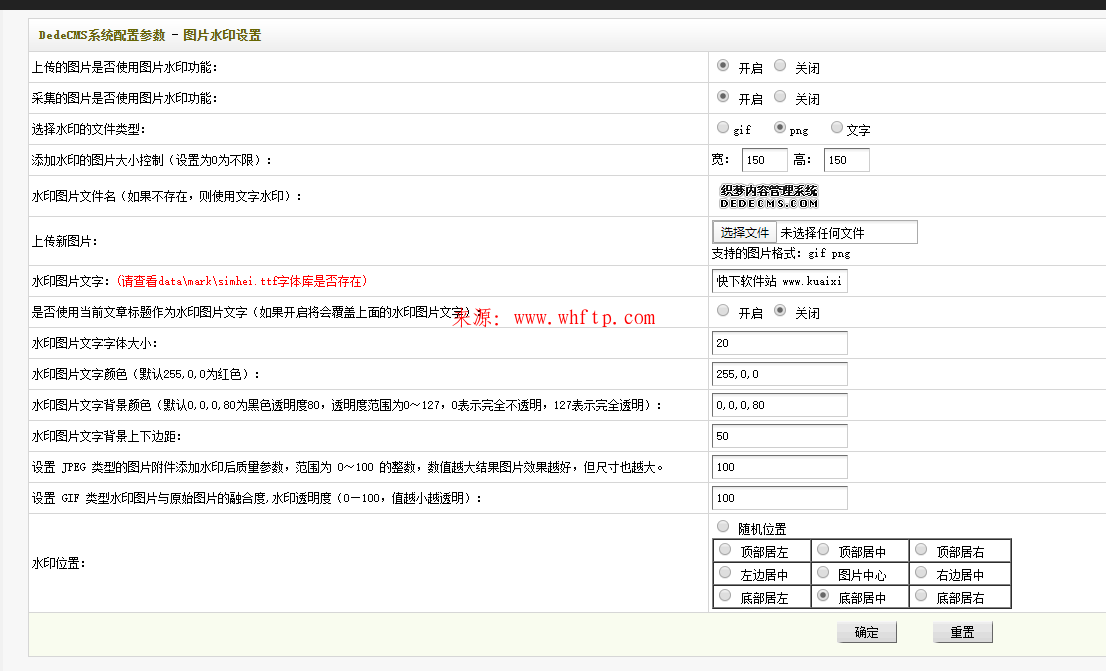Screen dimensions: 1106x671
Task: Click the 选择文件 file picker button
Action: tap(744, 231)
